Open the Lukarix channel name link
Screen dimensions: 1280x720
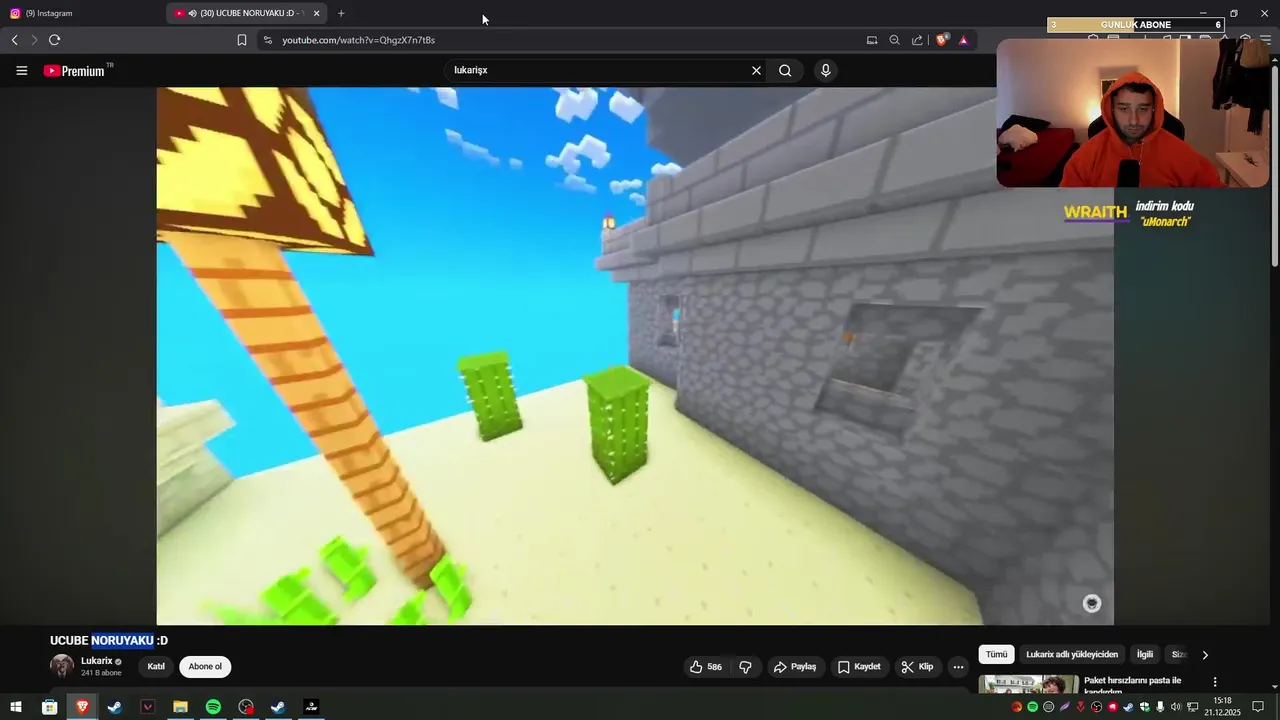point(97,661)
